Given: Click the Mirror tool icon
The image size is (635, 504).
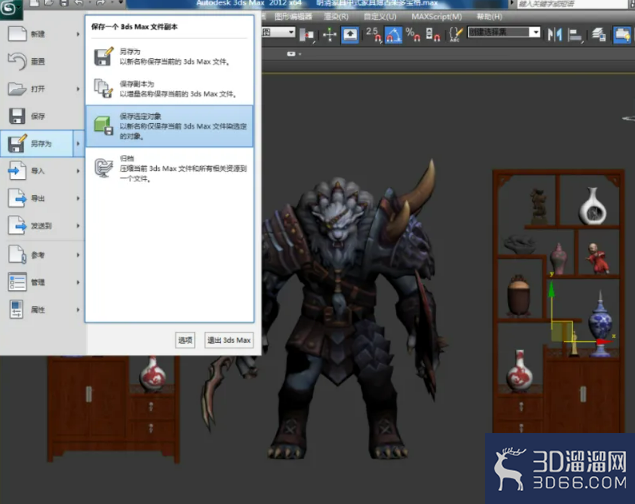Looking at the screenshot, I should [554, 35].
